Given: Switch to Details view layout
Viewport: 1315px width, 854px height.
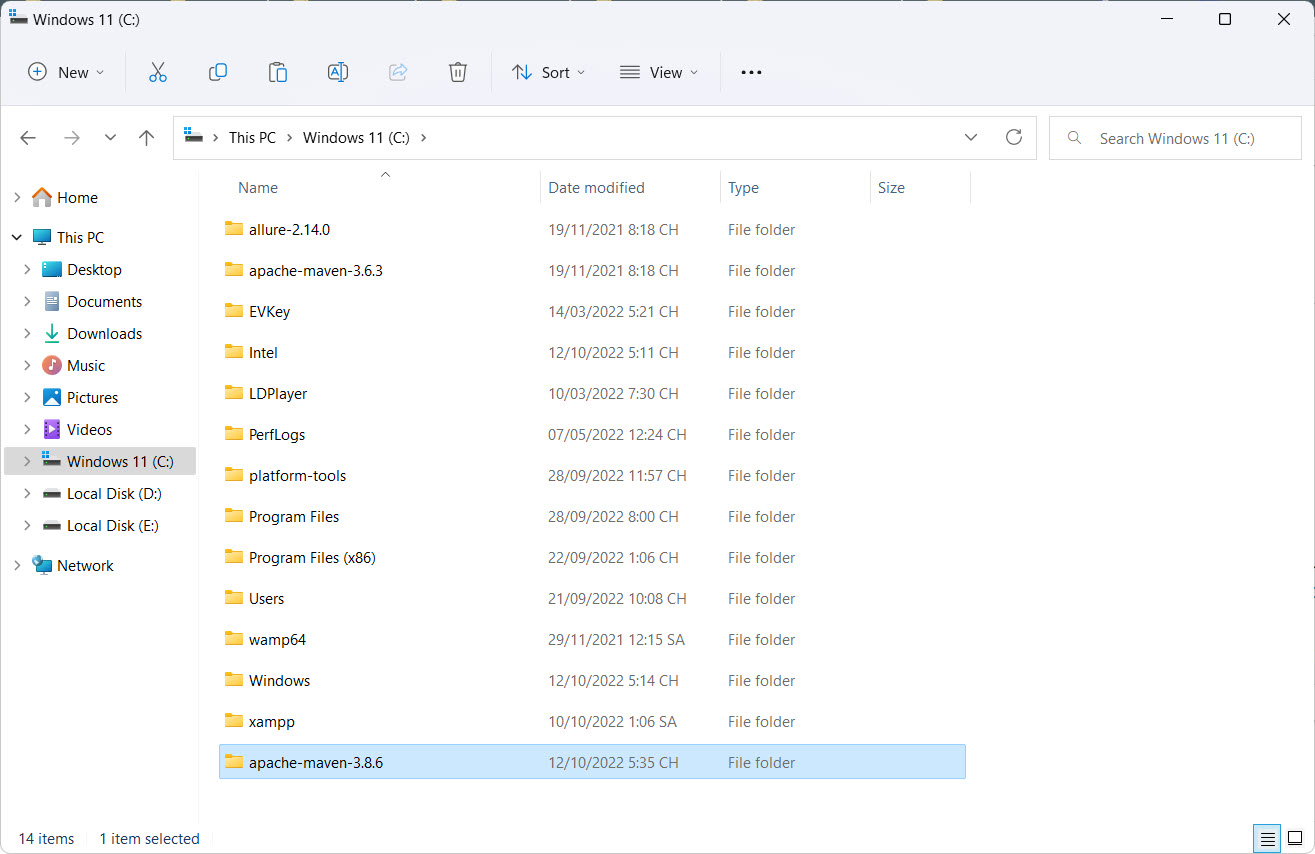Looking at the screenshot, I should click(1268, 838).
